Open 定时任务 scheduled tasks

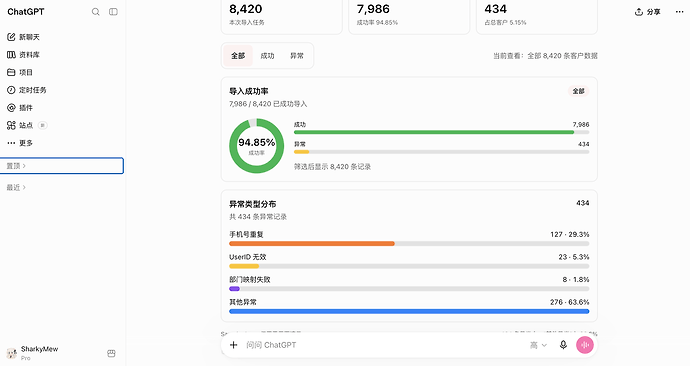pos(26,90)
